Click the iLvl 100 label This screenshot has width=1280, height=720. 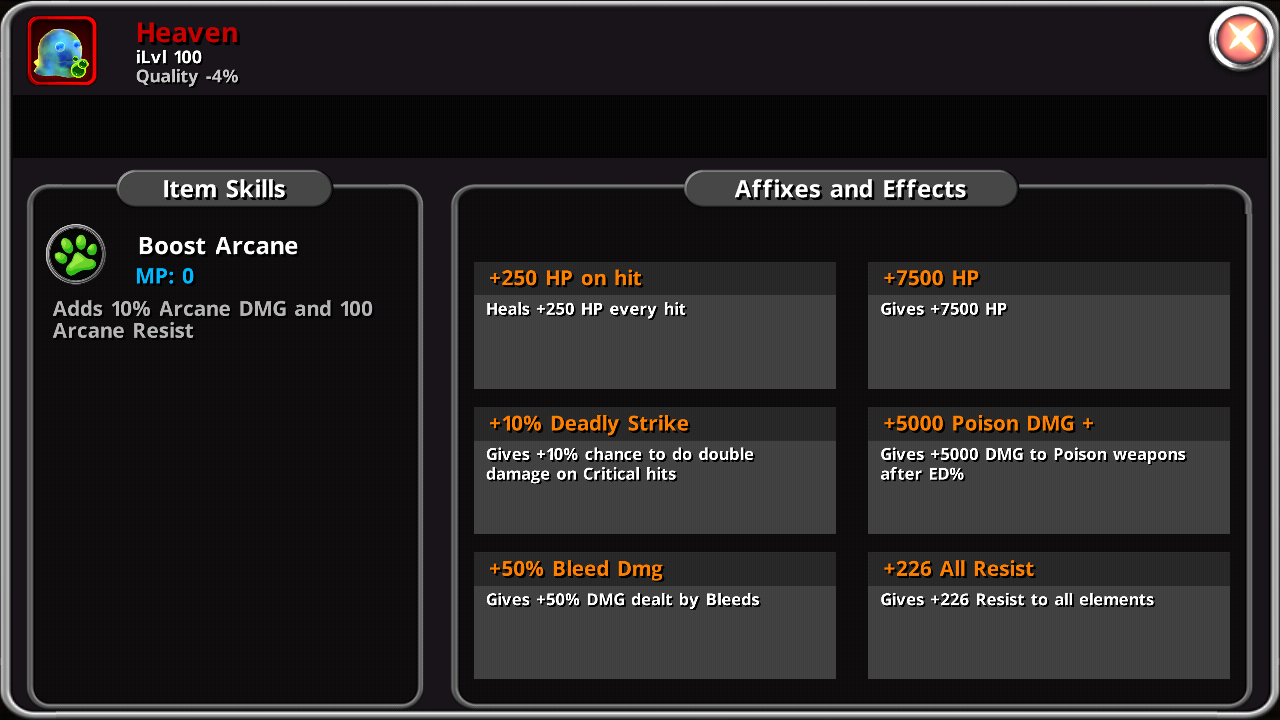point(169,57)
